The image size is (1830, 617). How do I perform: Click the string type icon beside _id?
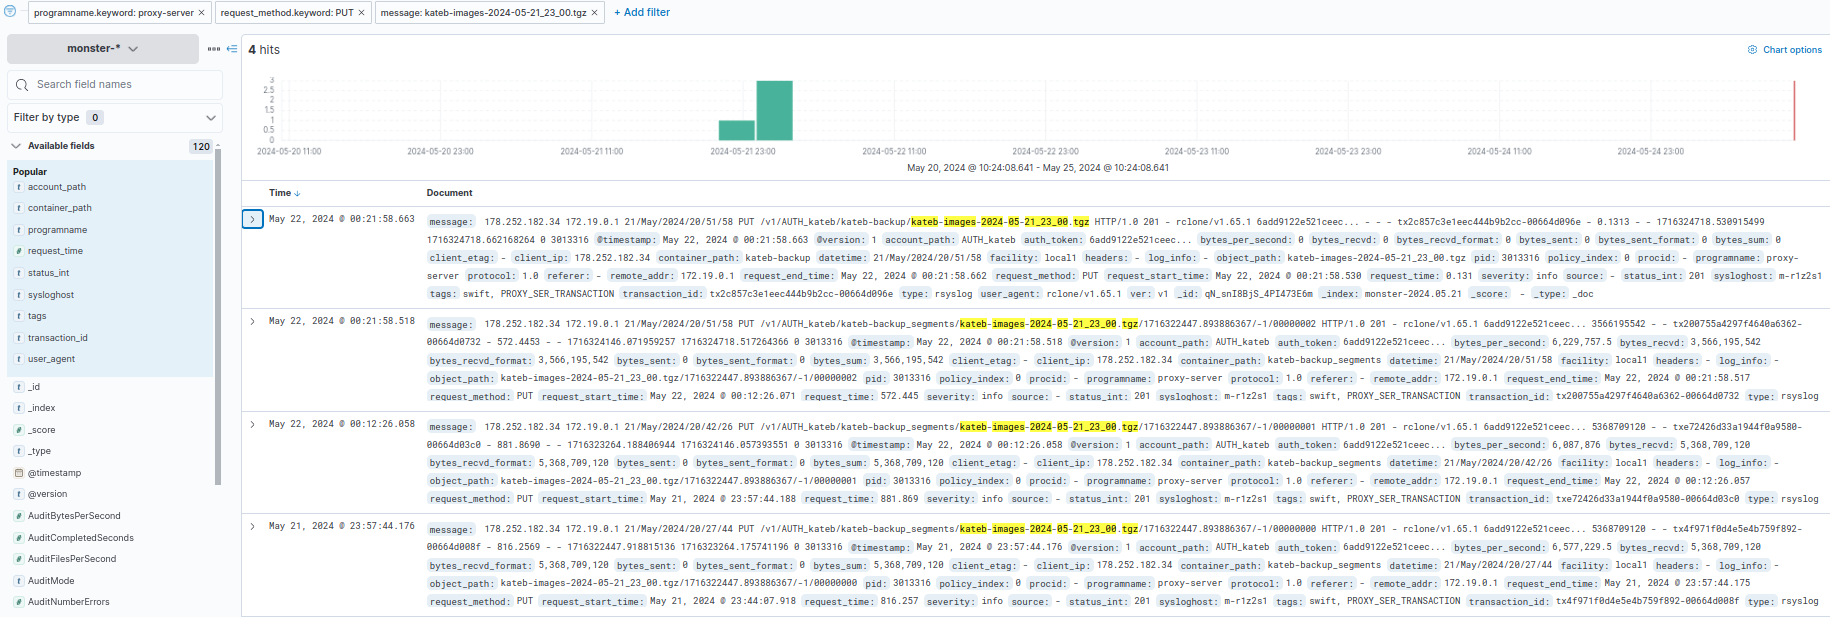[x=19, y=387]
